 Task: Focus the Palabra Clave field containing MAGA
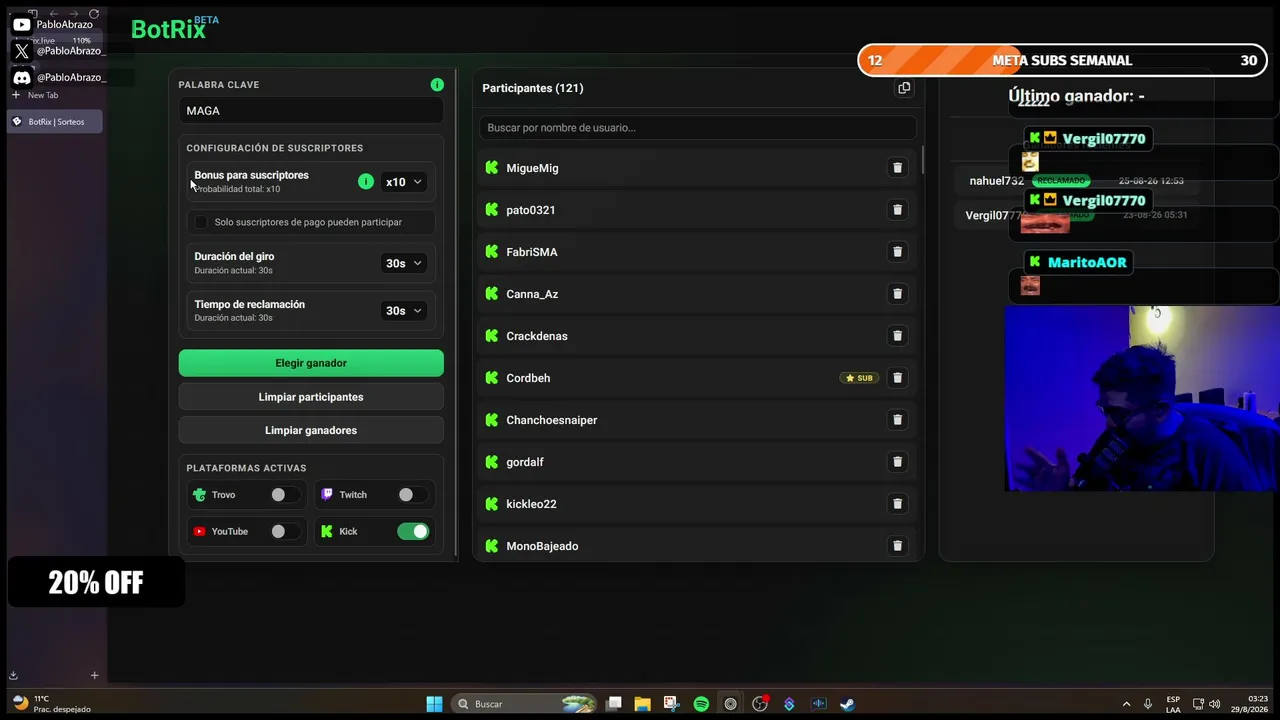[311, 111]
